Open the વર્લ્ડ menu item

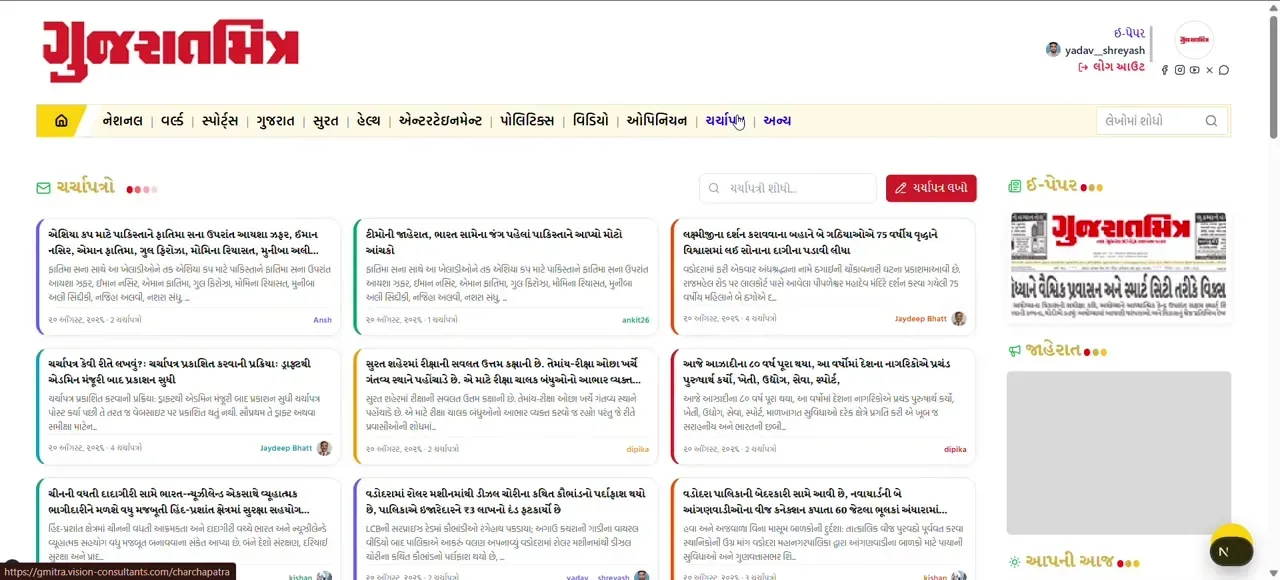[172, 121]
